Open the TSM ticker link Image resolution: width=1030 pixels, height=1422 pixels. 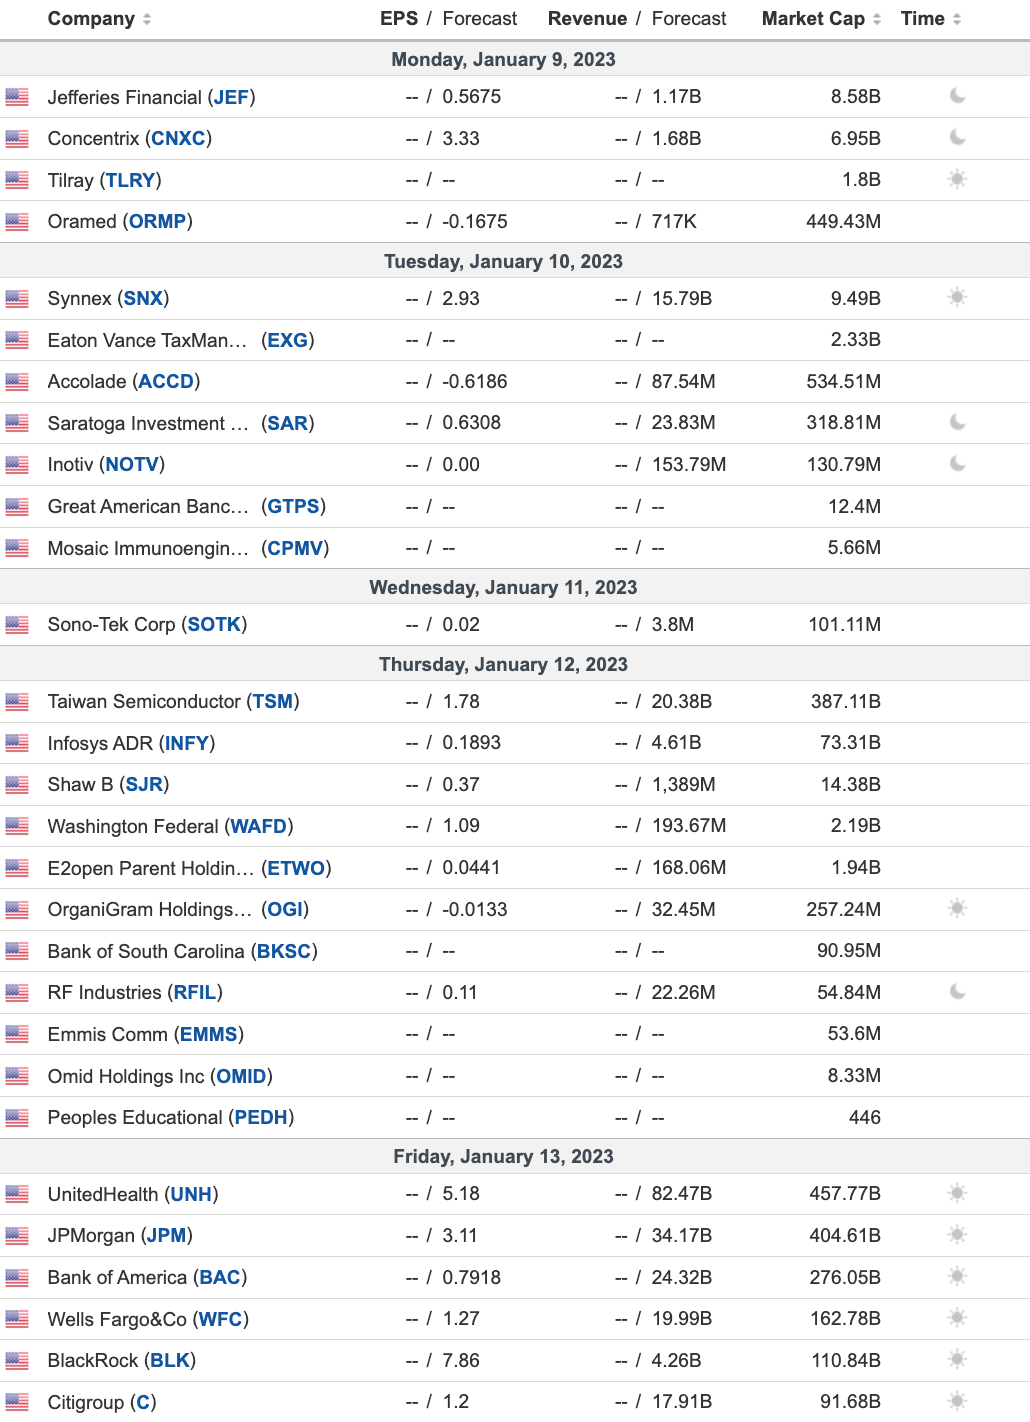(x=273, y=702)
